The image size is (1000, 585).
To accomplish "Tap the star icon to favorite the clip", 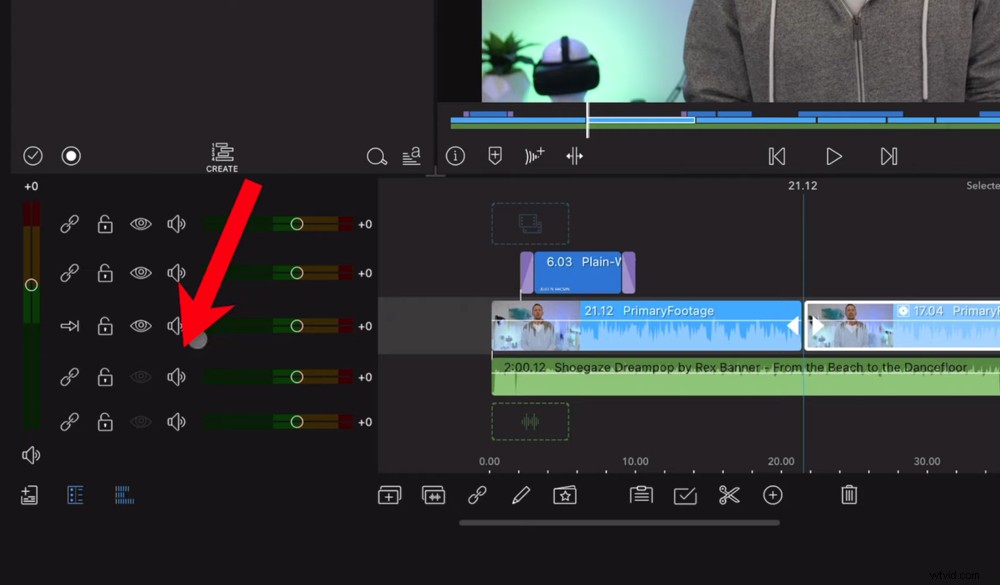I will click(x=565, y=495).
